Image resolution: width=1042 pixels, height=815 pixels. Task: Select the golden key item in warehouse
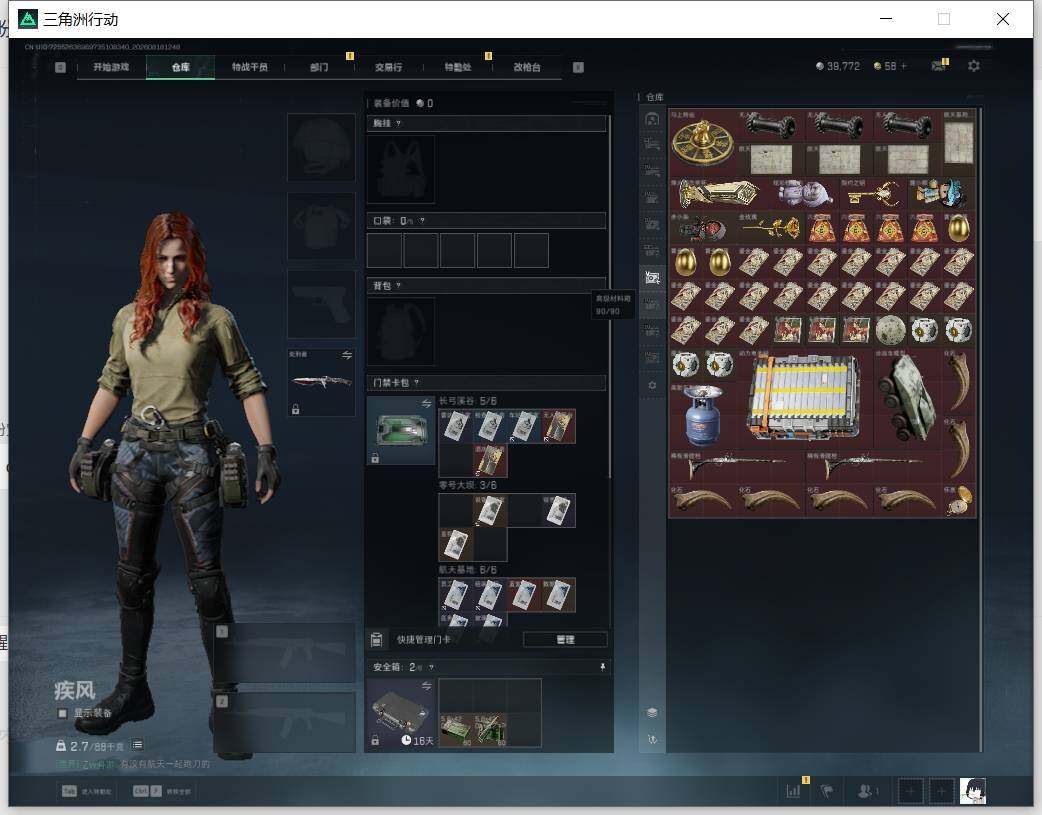[x=873, y=194]
